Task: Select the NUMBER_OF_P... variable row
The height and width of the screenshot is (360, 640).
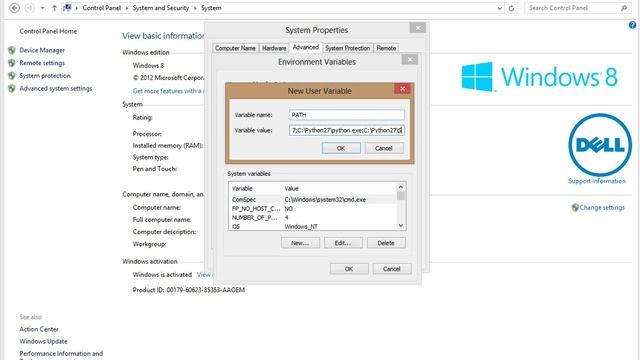Action: click(x=313, y=218)
